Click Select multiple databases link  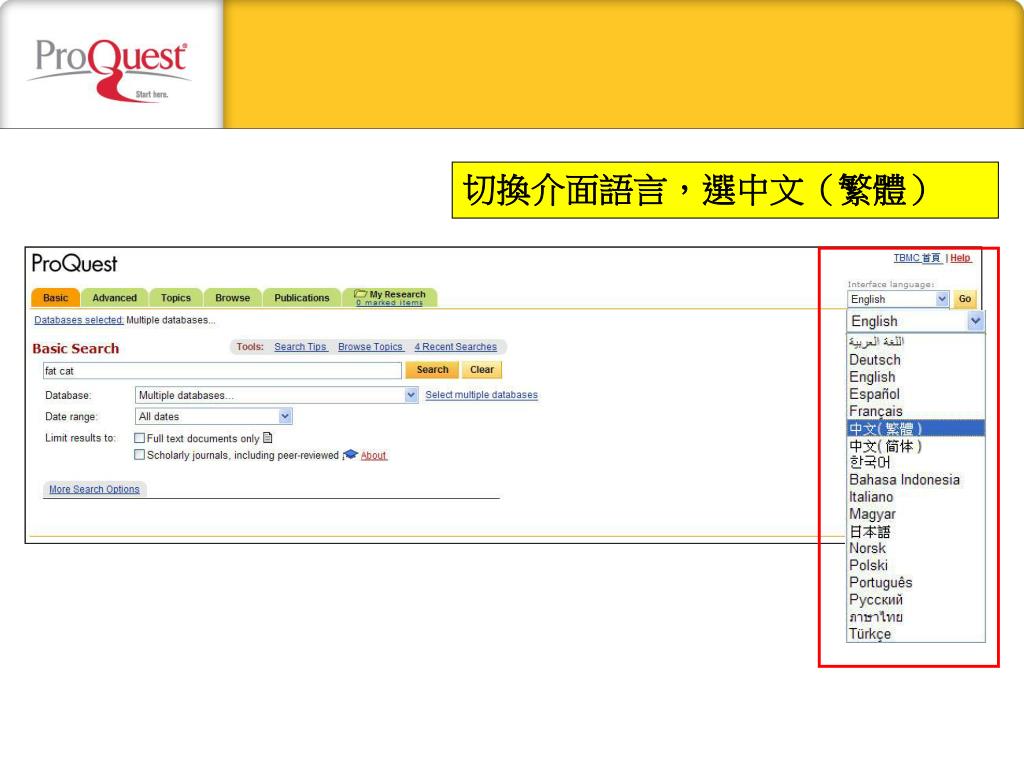pos(481,395)
